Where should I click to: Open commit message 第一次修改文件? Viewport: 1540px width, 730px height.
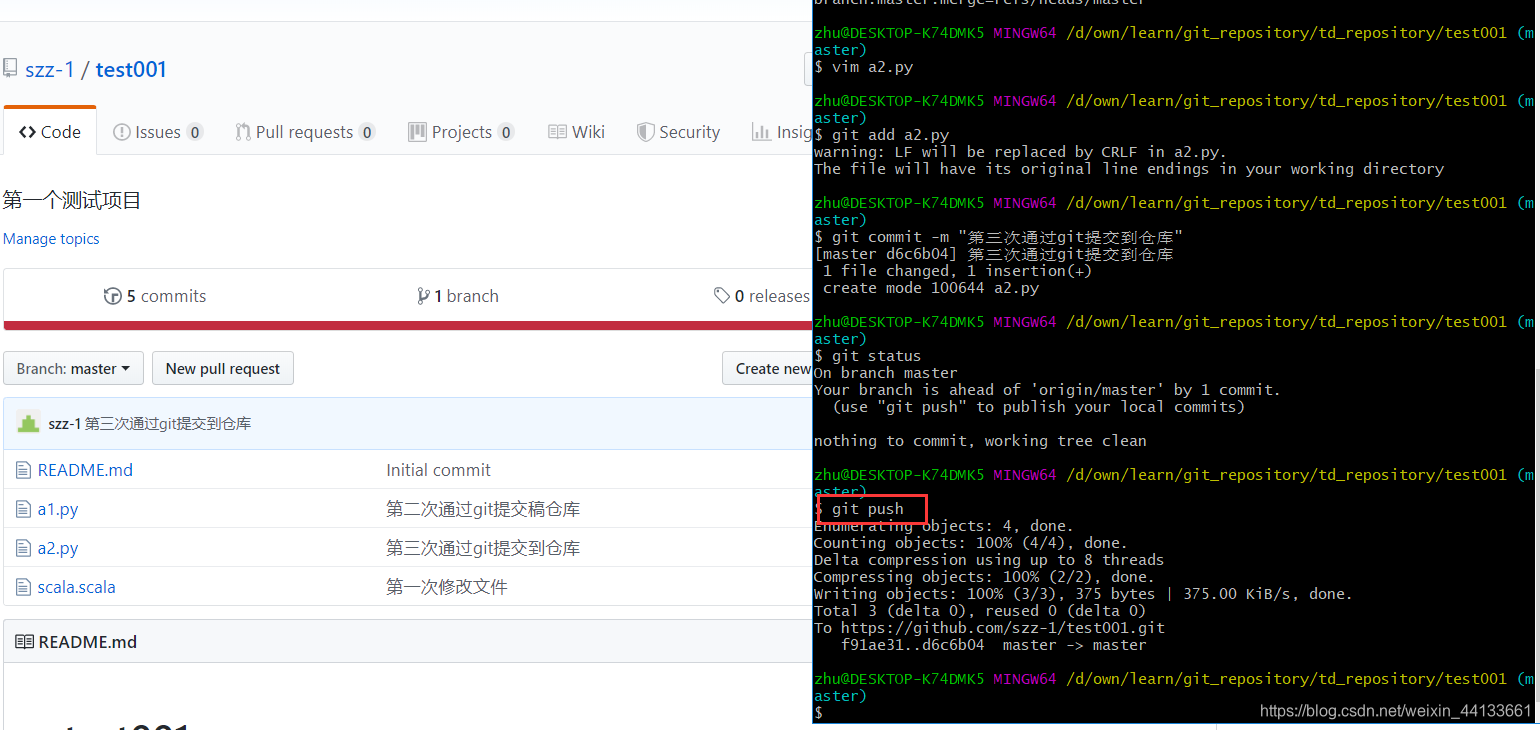(x=447, y=587)
